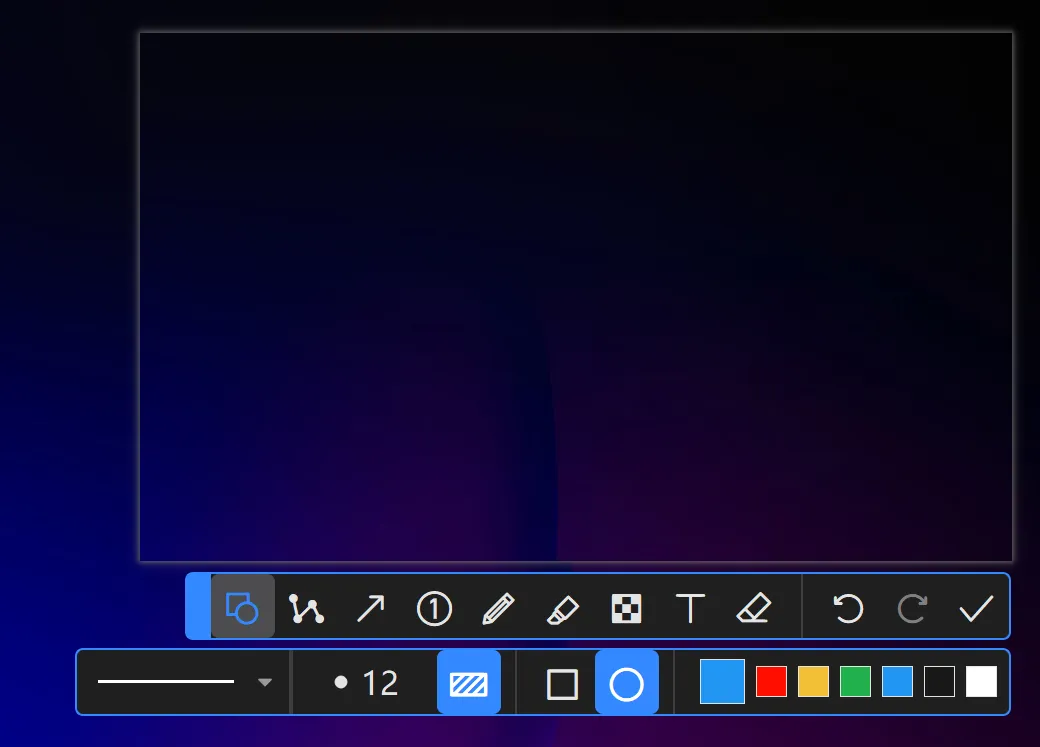
Task: Toggle the hatched fill mode
Action: 468,683
